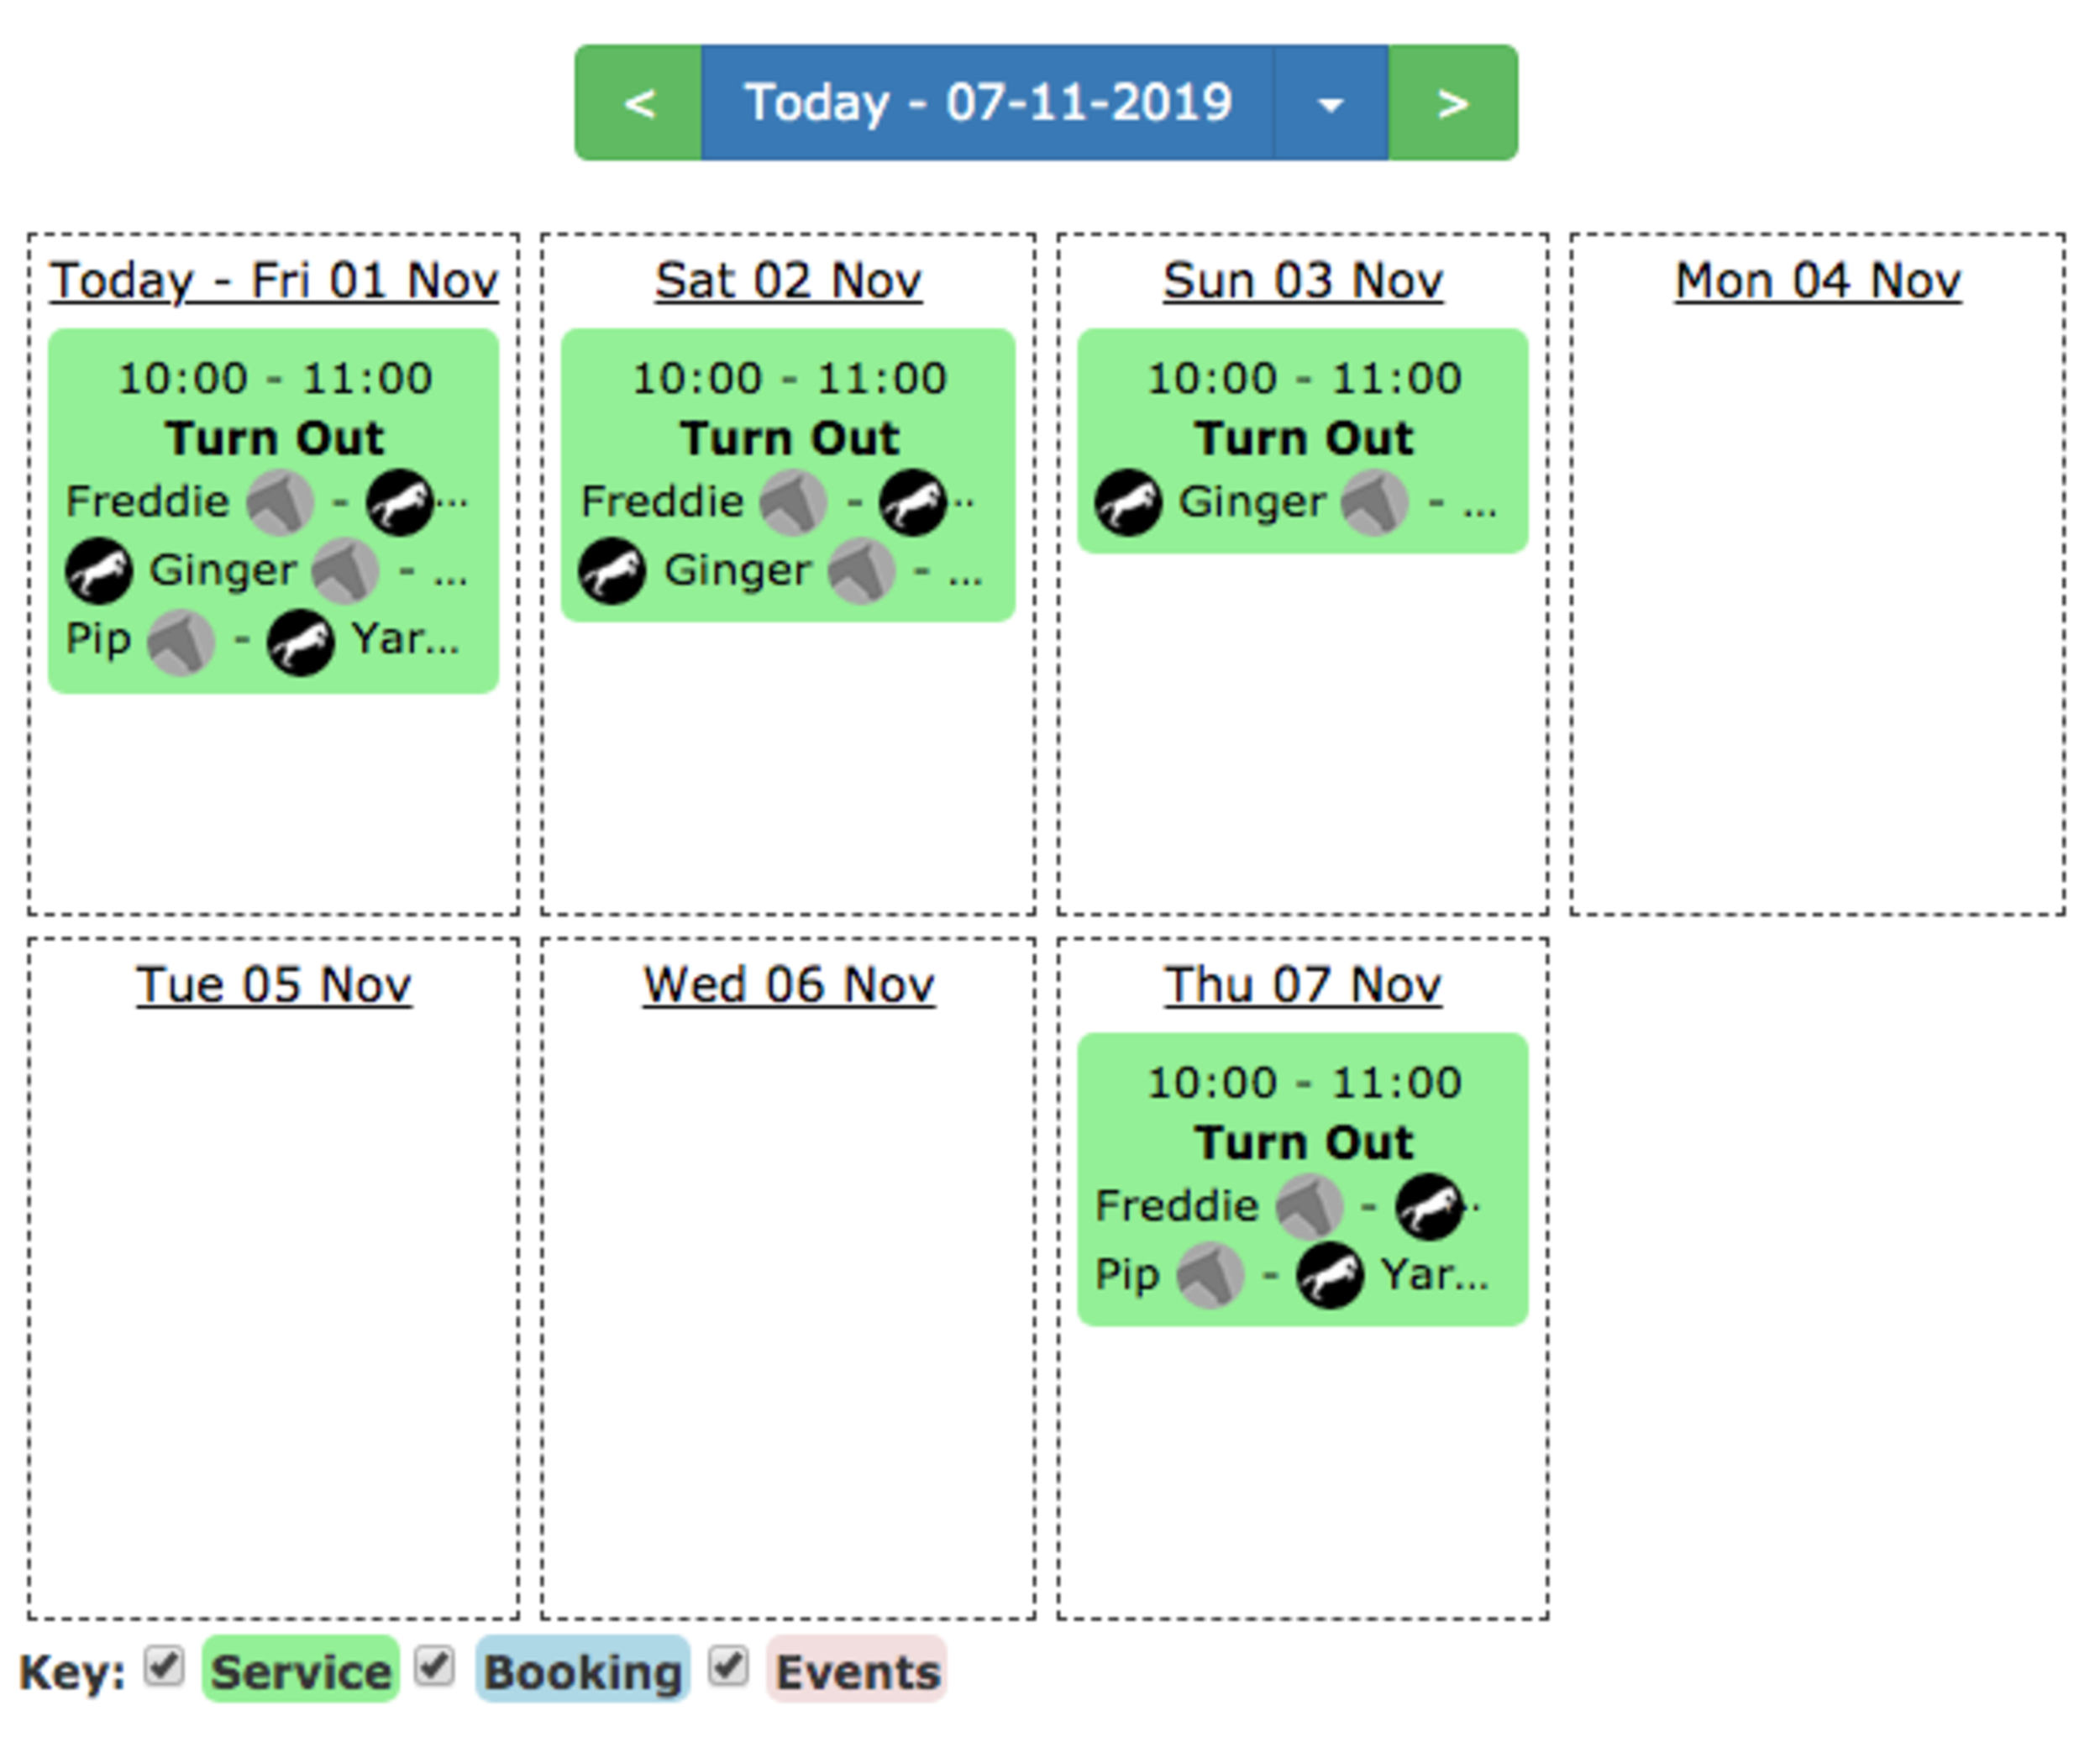Screen dimensions: 2100x1737
Task: Click Ginger's grey horse avatar on Sunday
Action: (1375, 502)
